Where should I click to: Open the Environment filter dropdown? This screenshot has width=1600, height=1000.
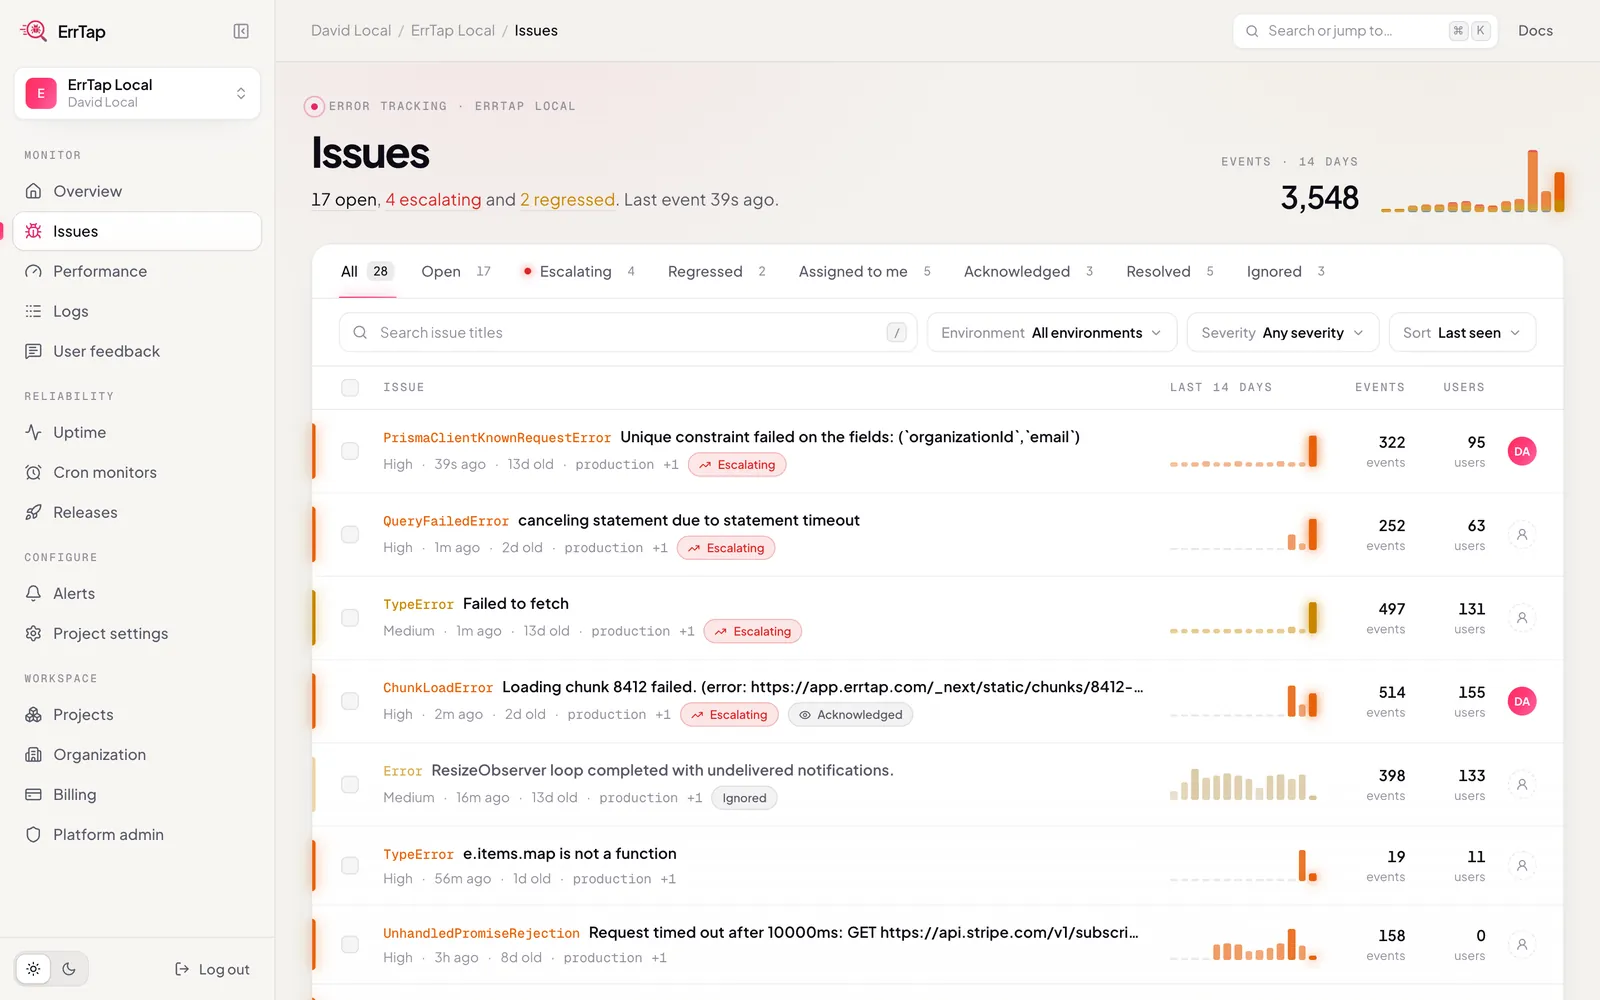click(1052, 333)
